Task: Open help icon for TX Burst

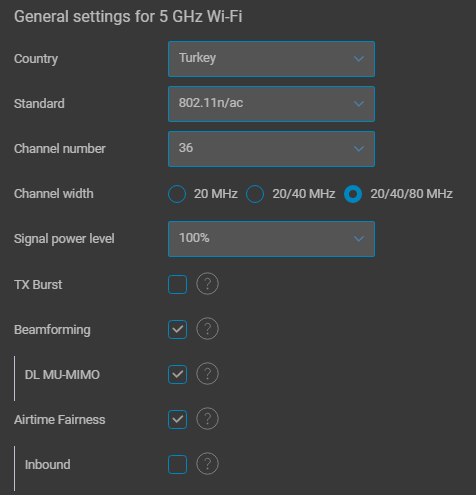Action: [207, 284]
